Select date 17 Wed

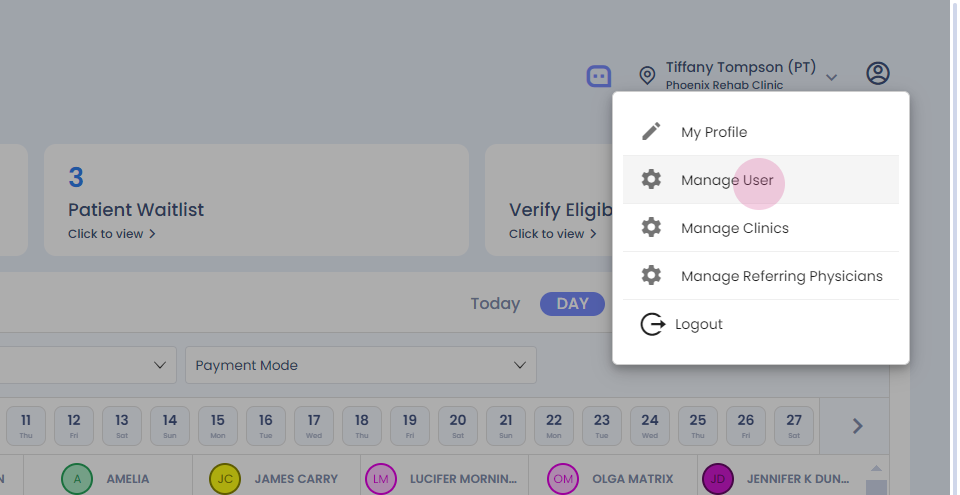click(313, 426)
